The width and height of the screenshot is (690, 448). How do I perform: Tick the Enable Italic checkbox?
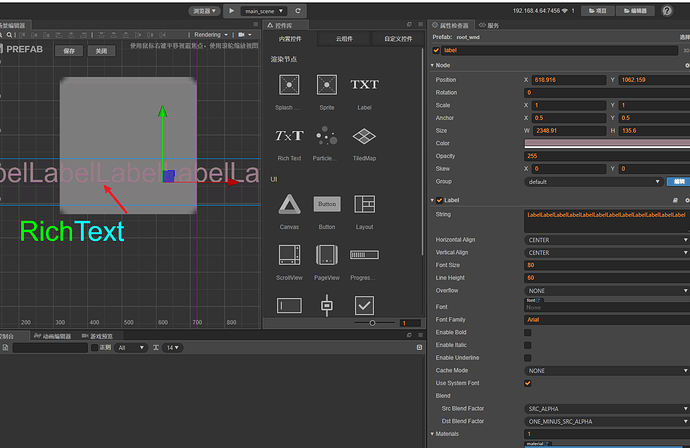[528, 345]
